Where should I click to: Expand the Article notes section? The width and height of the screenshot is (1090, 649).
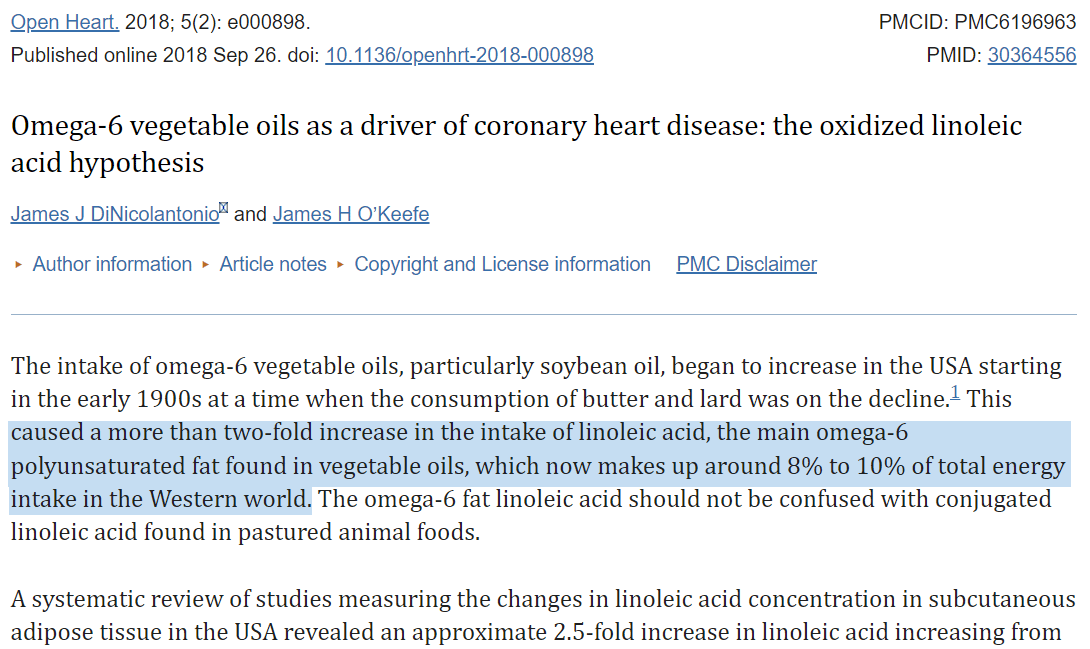point(272,264)
